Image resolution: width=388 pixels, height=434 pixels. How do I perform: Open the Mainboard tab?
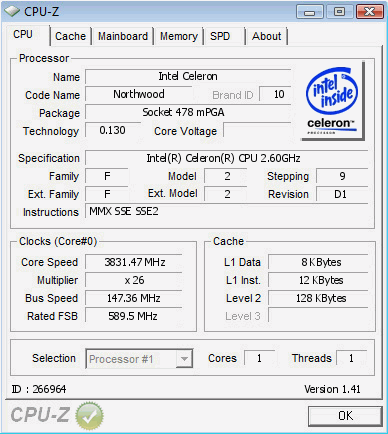click(123, 36)
